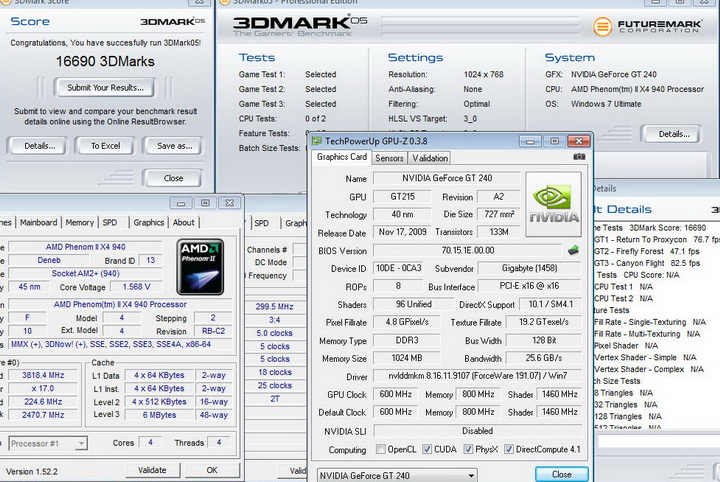Open the Graphics tab in CPU-Z

[x=149, y=222]
